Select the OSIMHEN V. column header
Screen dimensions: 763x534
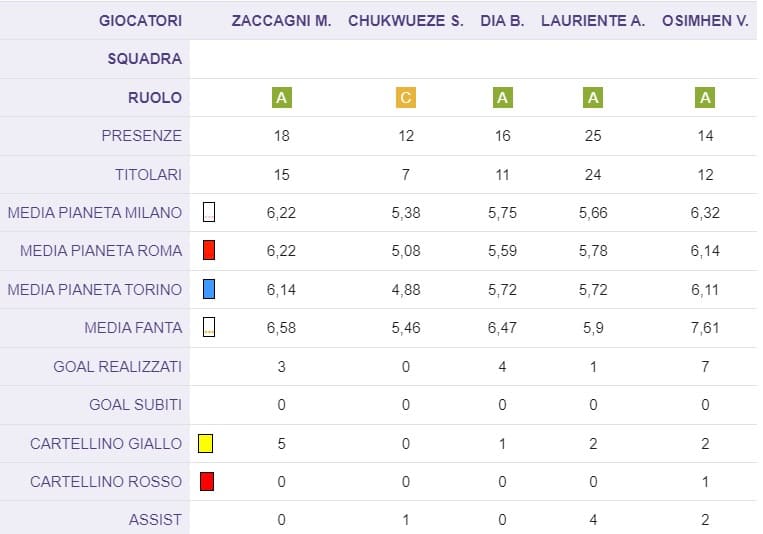click(705, 20)
